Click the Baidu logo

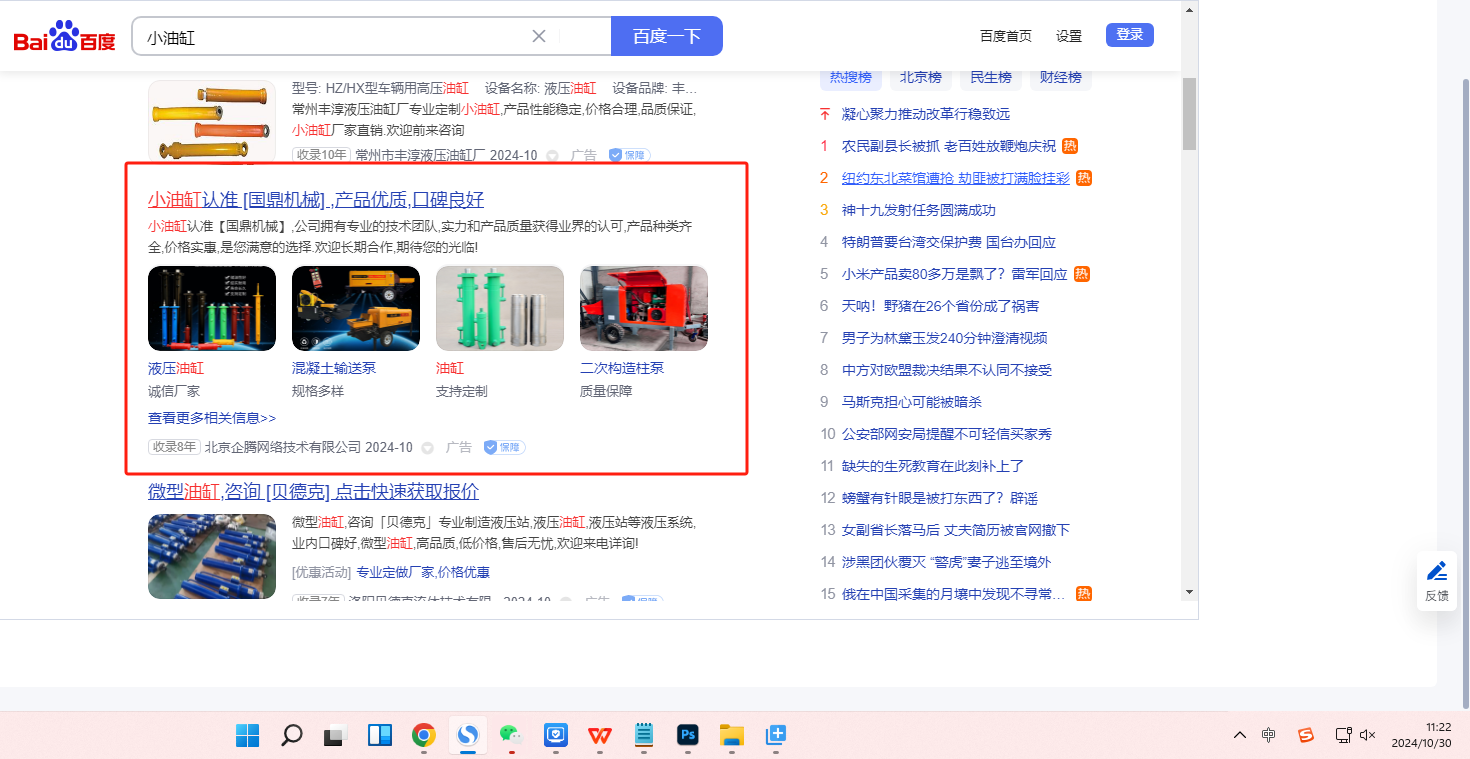pos(64,37)
